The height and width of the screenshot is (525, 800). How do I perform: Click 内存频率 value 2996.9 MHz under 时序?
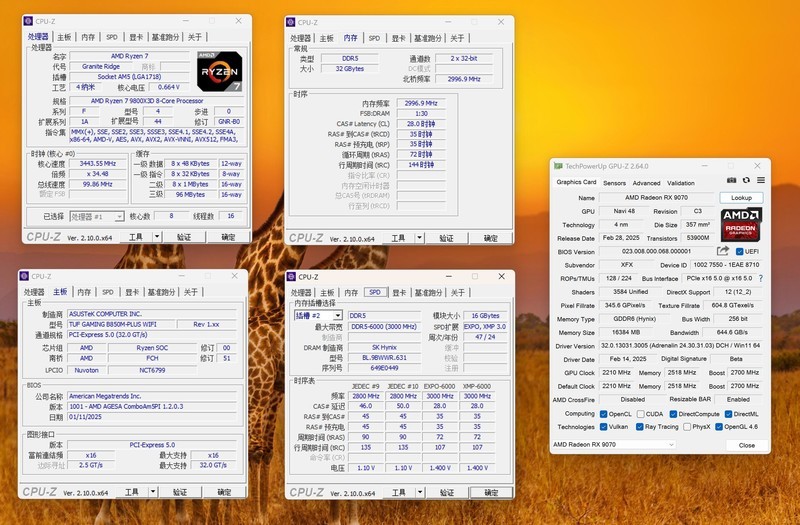click(421, 103)
